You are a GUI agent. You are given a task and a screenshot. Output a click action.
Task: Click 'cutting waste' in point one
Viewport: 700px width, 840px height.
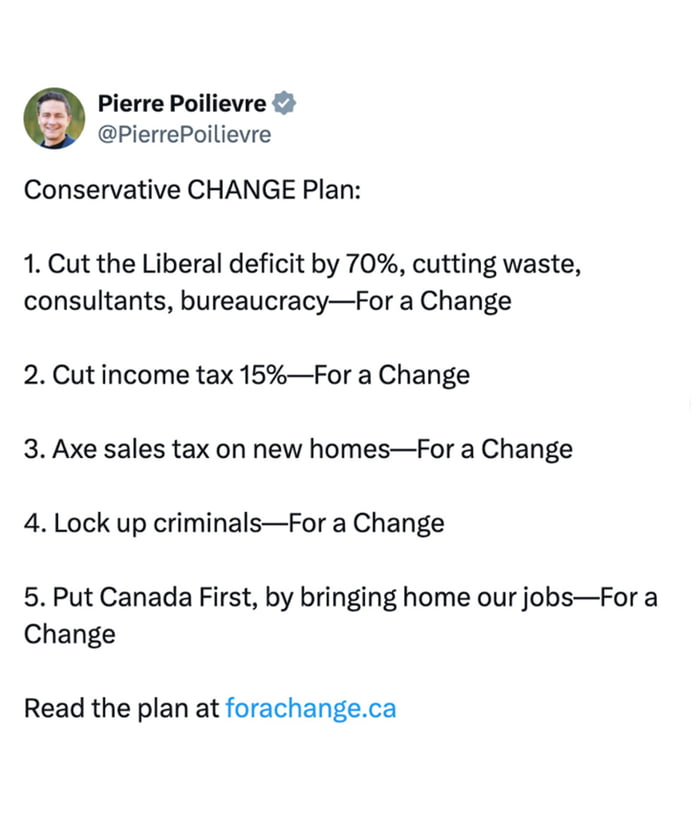tap(490, 265)
